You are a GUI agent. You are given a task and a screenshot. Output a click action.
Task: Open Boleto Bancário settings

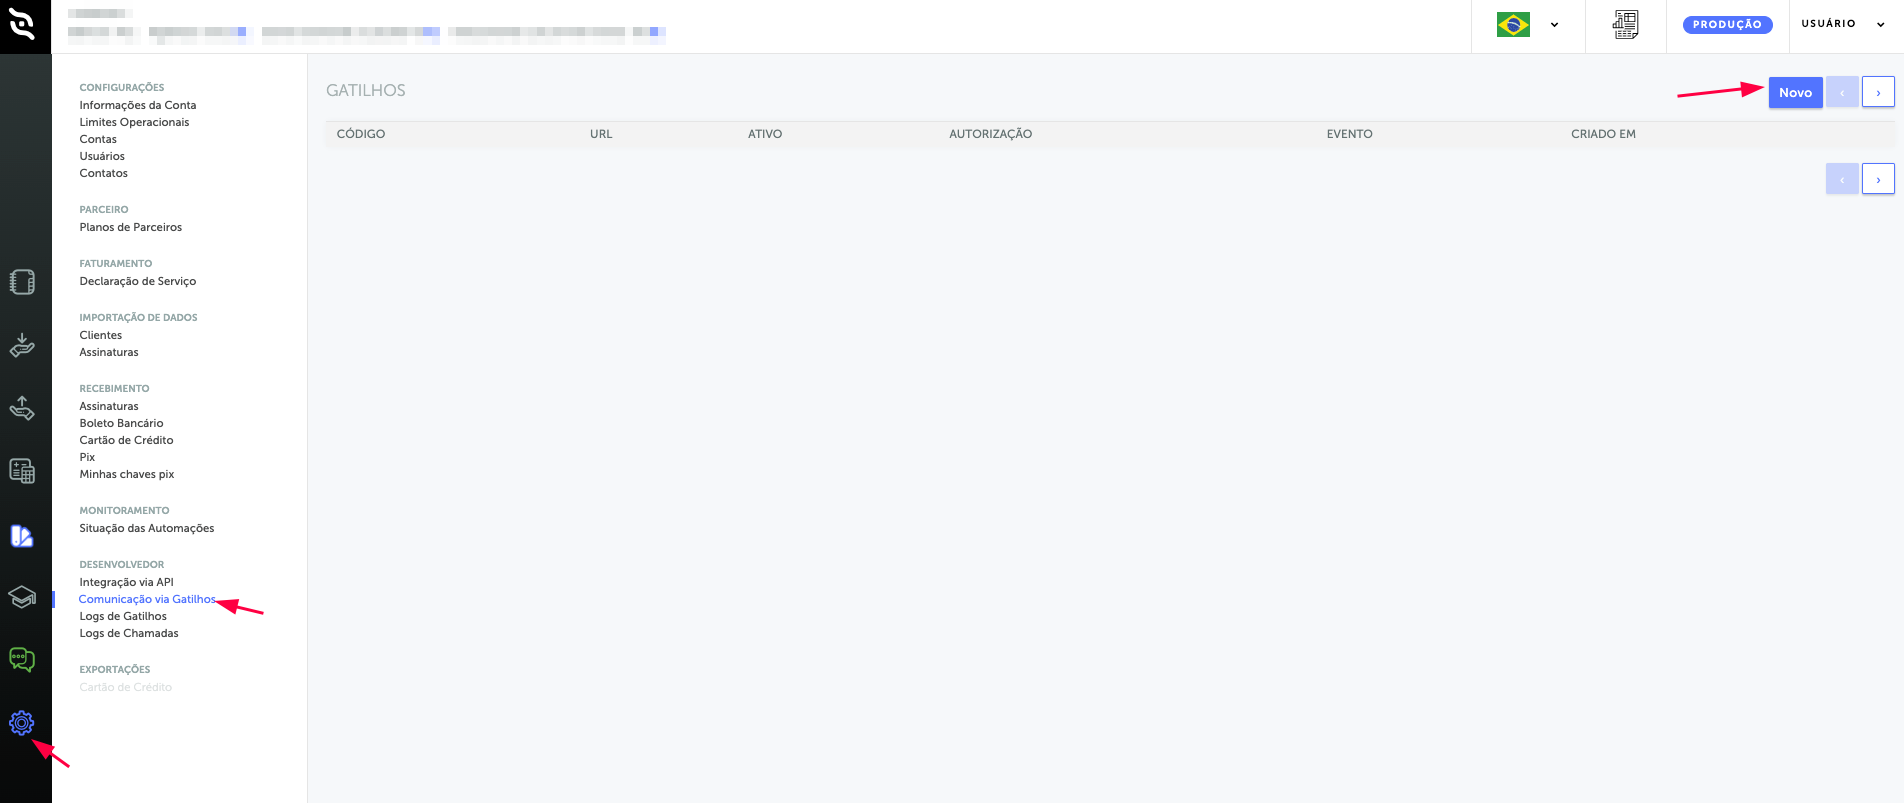[121, 423]
